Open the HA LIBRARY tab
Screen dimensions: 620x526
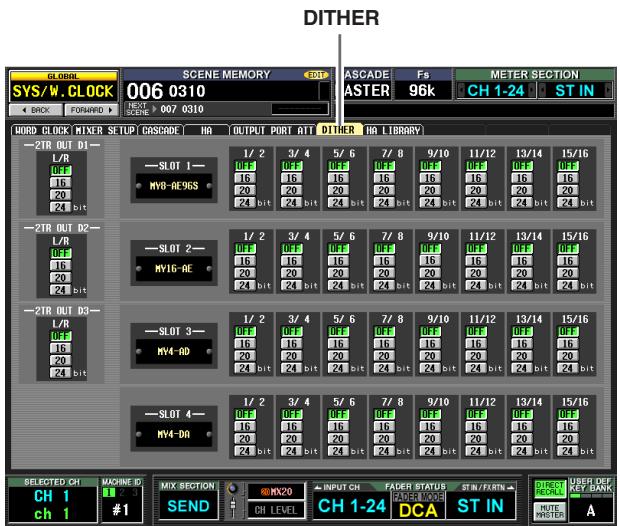(x=393, y=130)
